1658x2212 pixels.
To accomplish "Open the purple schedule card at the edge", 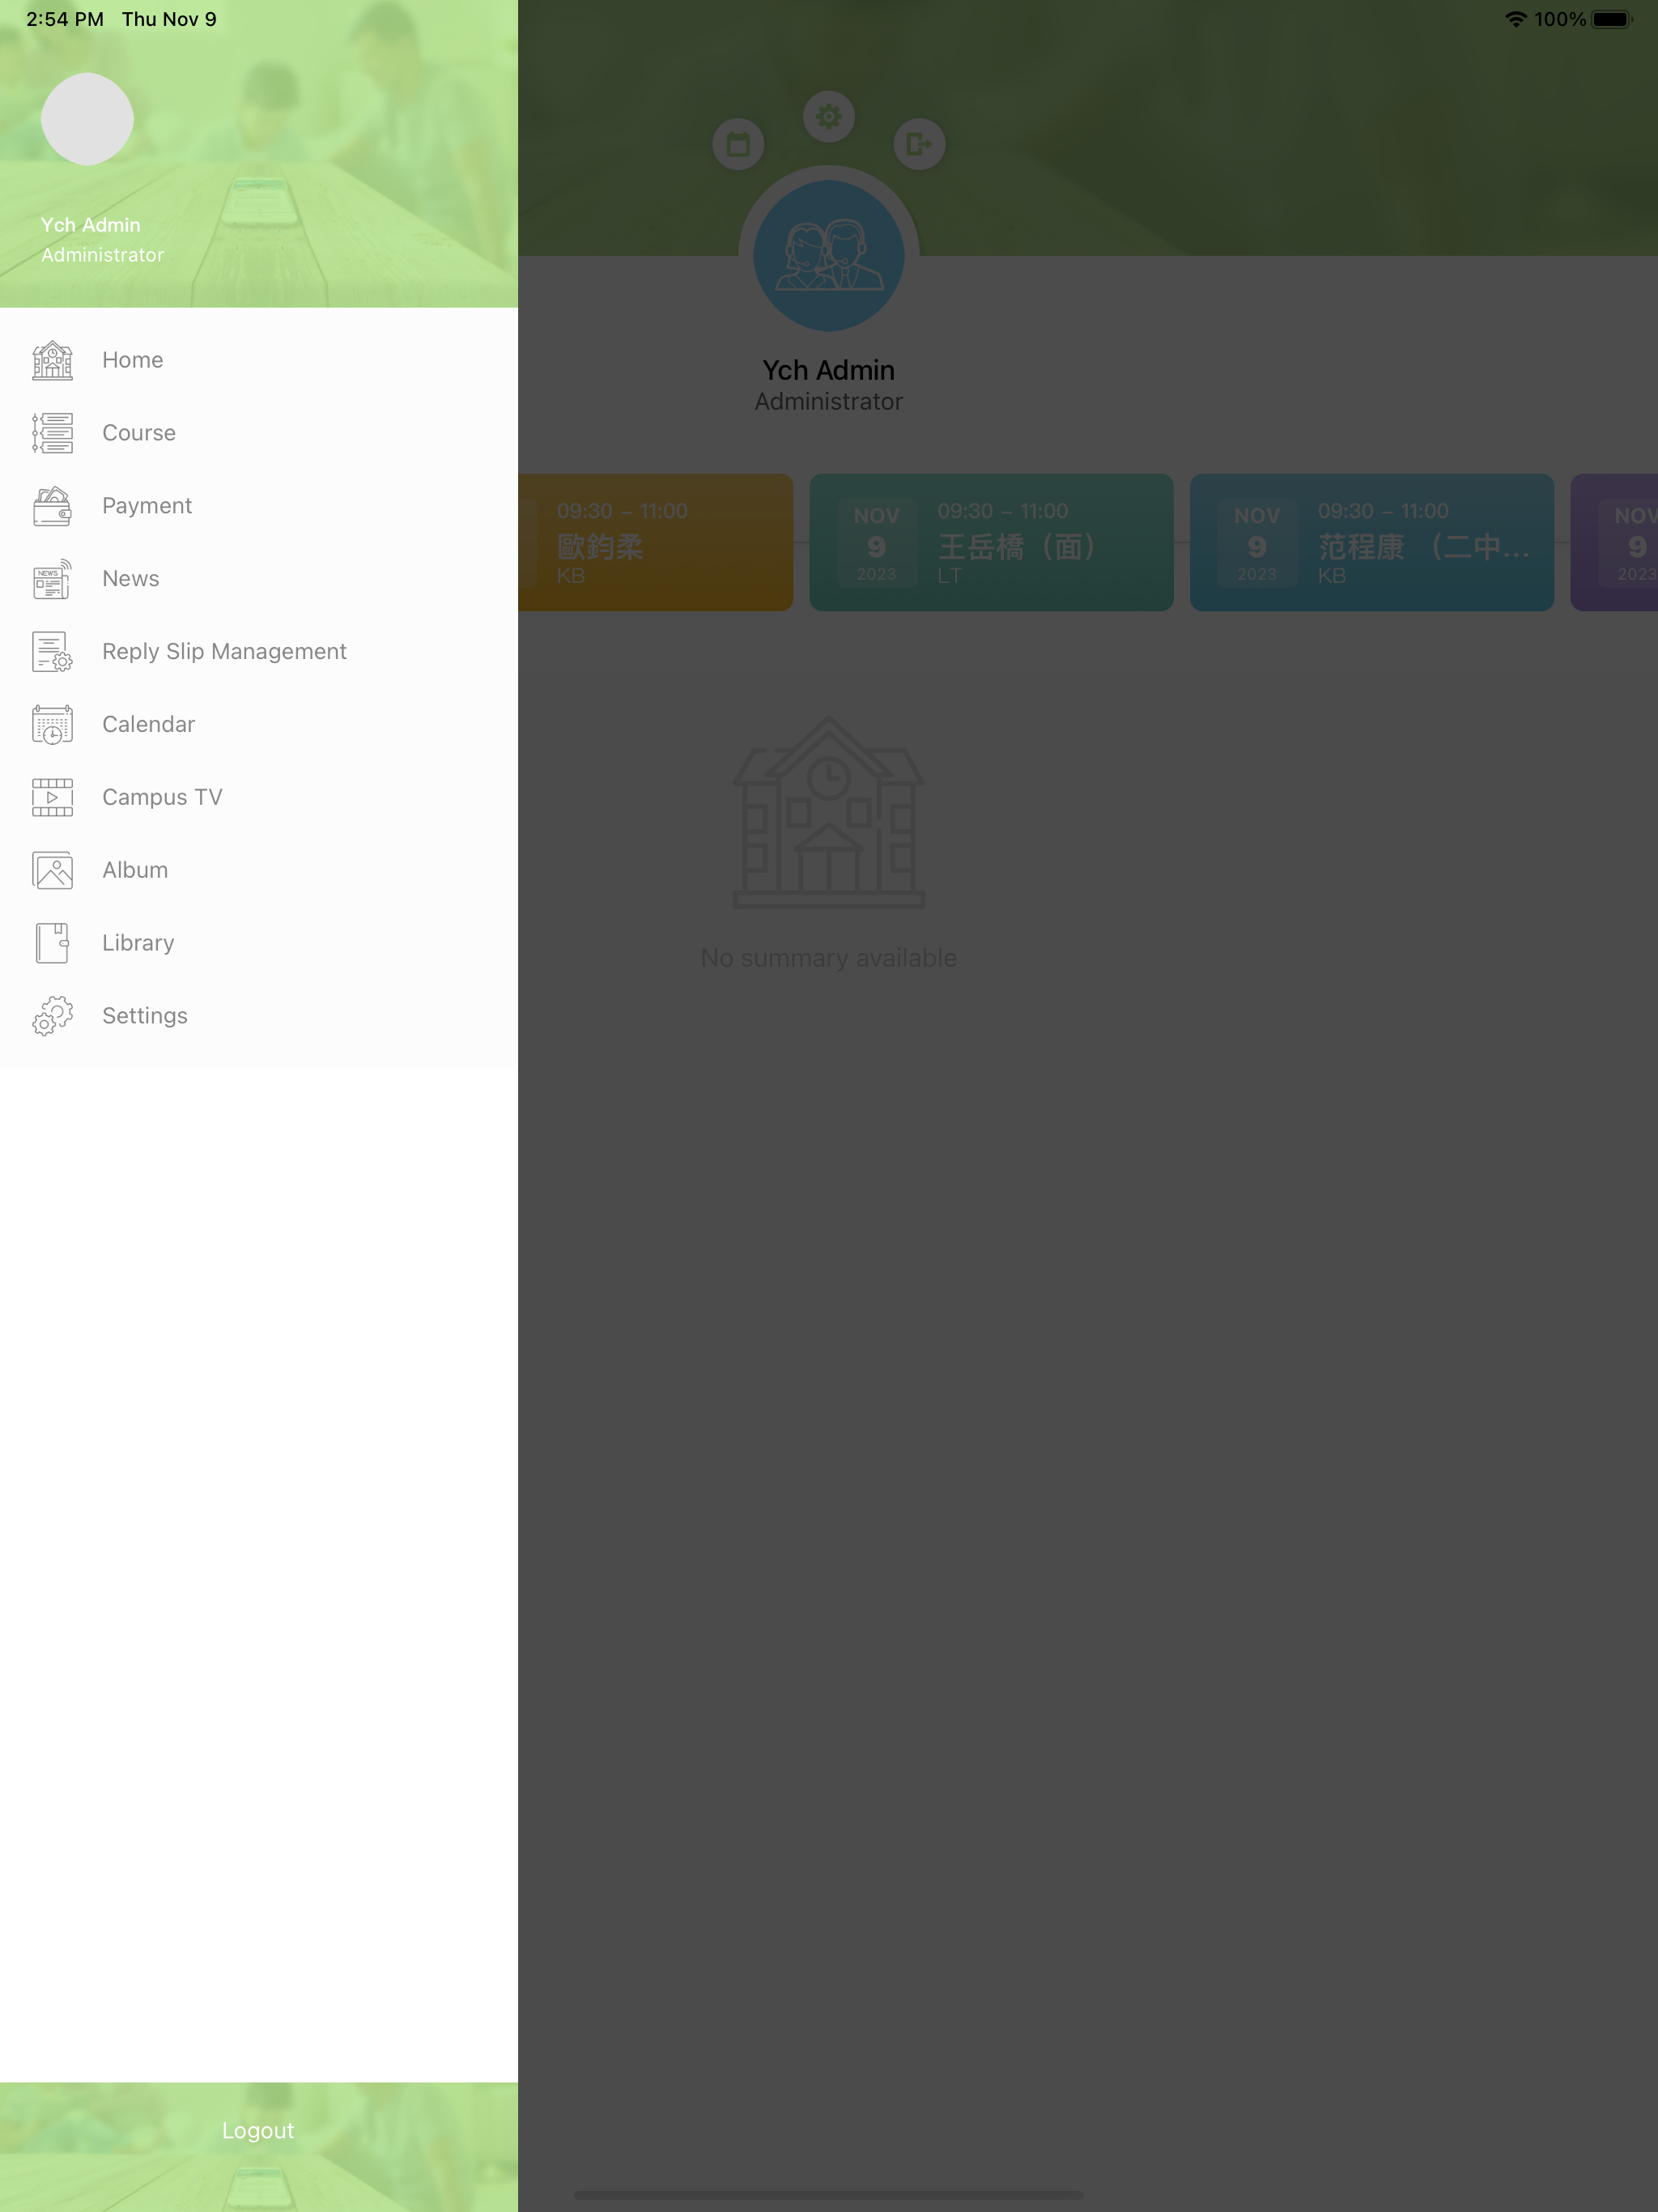I will point(1614,542).
